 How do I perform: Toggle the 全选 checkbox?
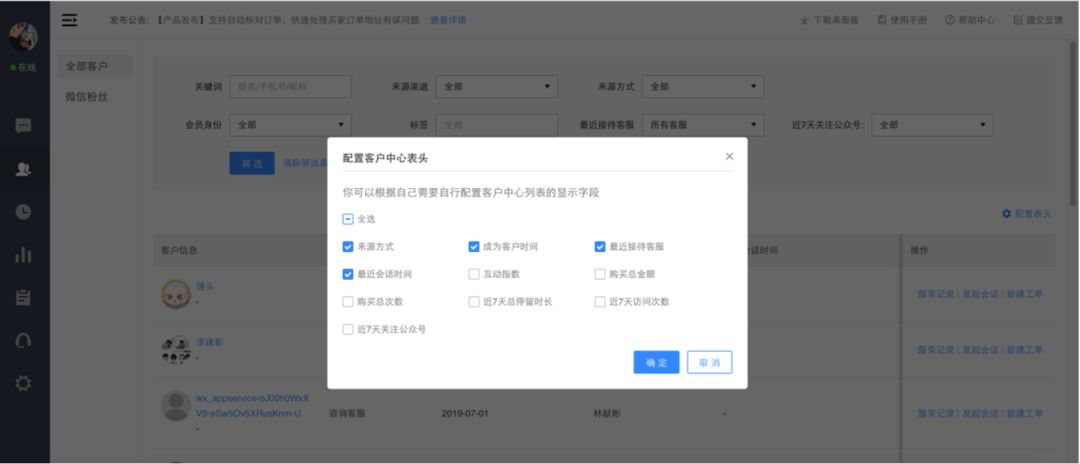coord(348,219)
